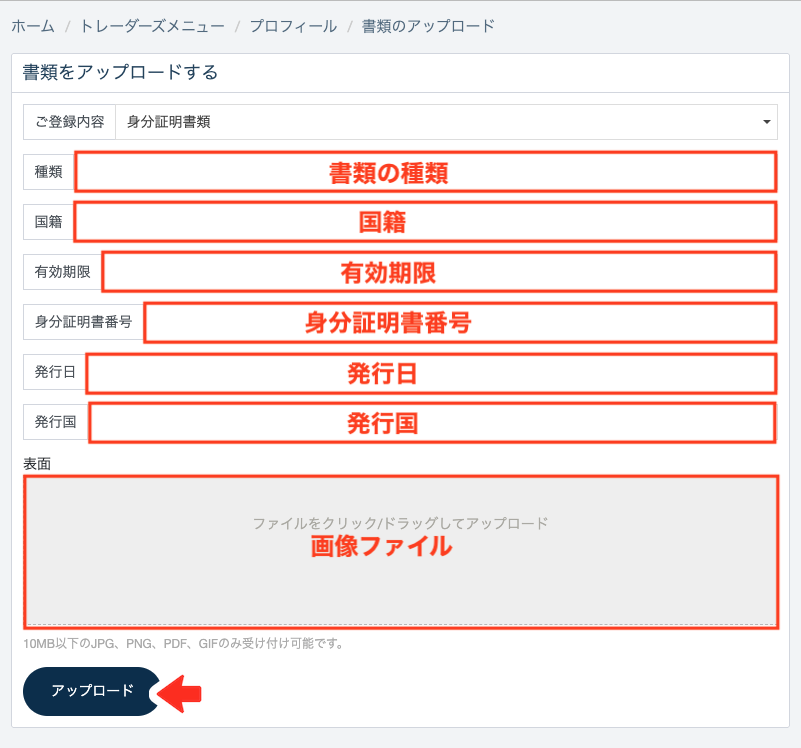The height and width of the screenshot is (748, 801).
Task: Focus the 身分証明書番号 input field
Action: coord(460,322)
